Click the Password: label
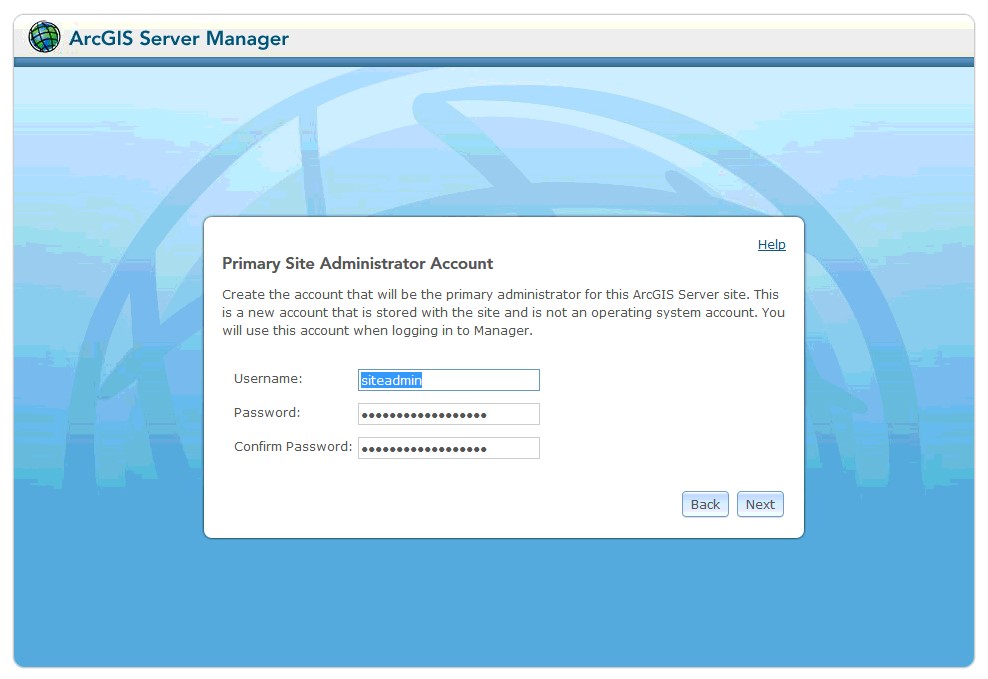 [x=267, y=413]
